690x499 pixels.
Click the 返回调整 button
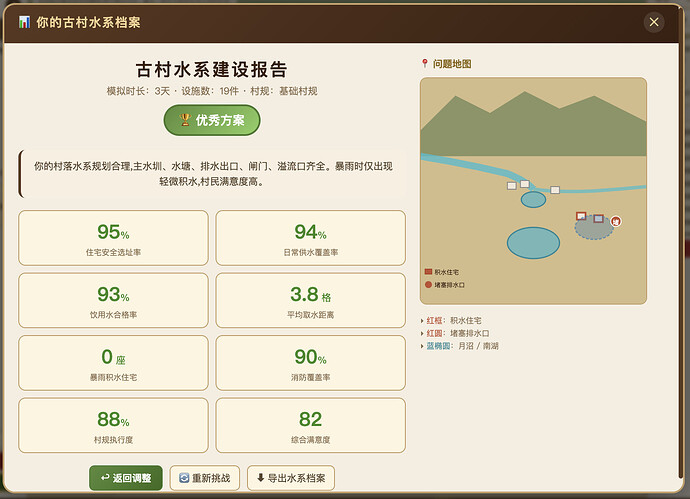(x=126, y=478)
